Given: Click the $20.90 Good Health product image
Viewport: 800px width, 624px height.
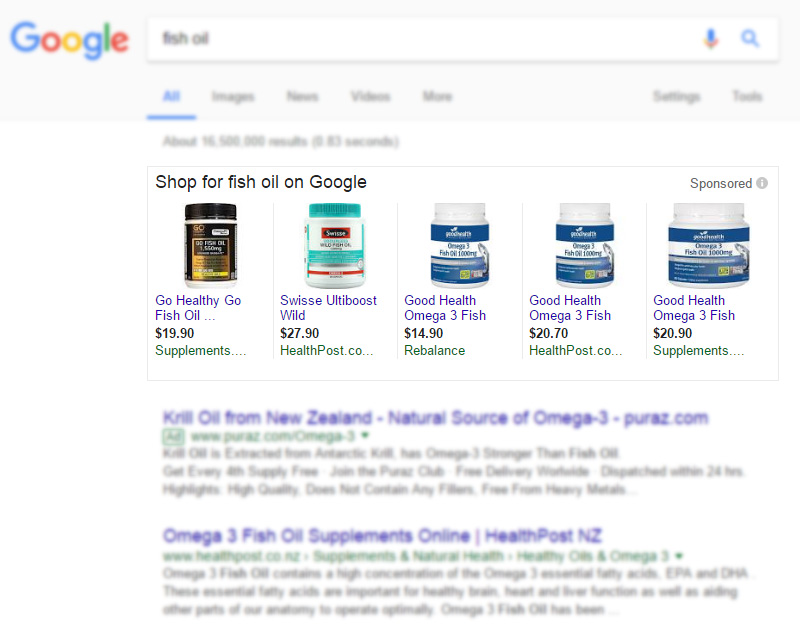Looking at the screenshot, I should [x=709, y=246].
